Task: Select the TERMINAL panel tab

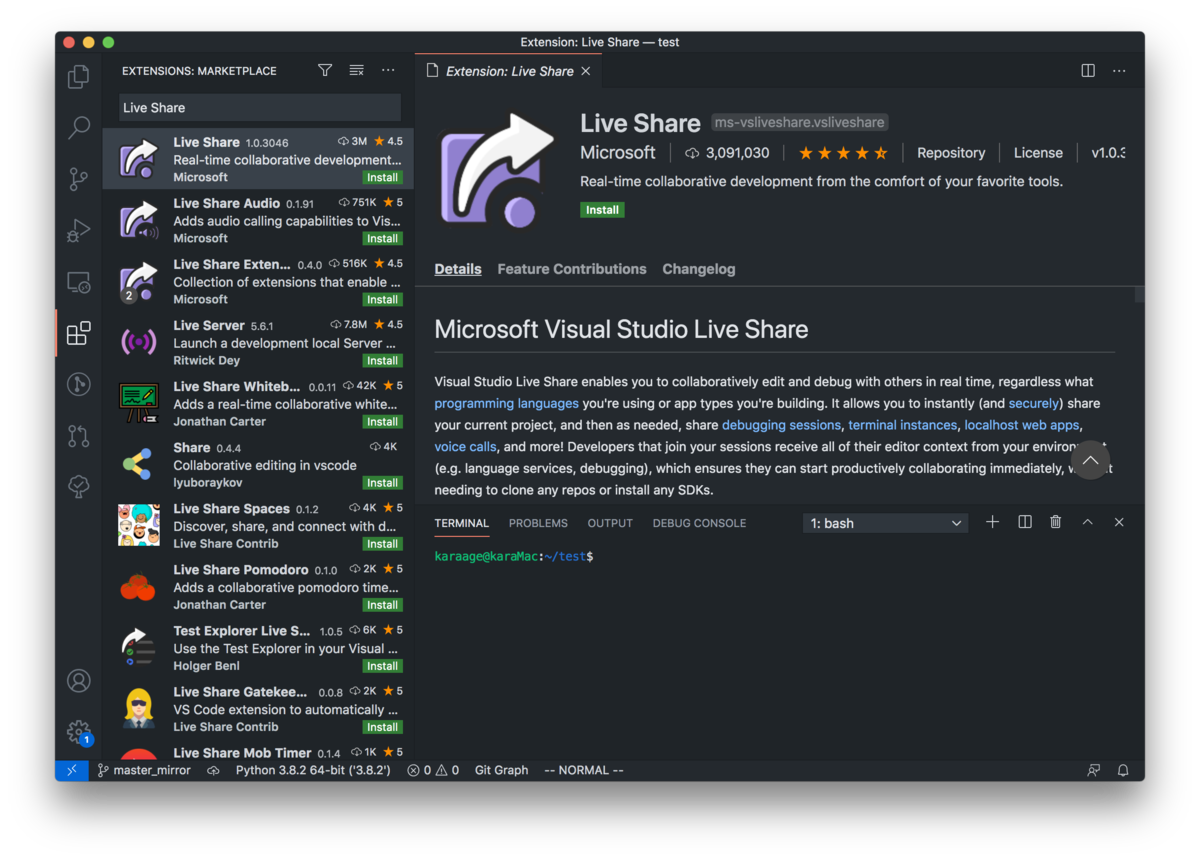Action: click(x=462, y=523)
